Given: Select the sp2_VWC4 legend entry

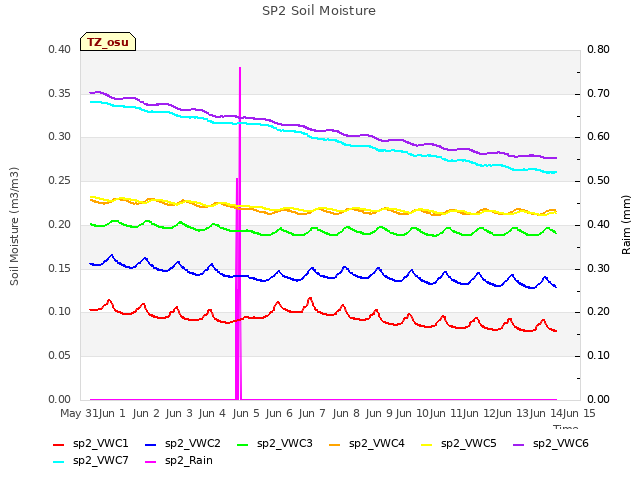Looking at the screenshot, I should coord(367,444).
